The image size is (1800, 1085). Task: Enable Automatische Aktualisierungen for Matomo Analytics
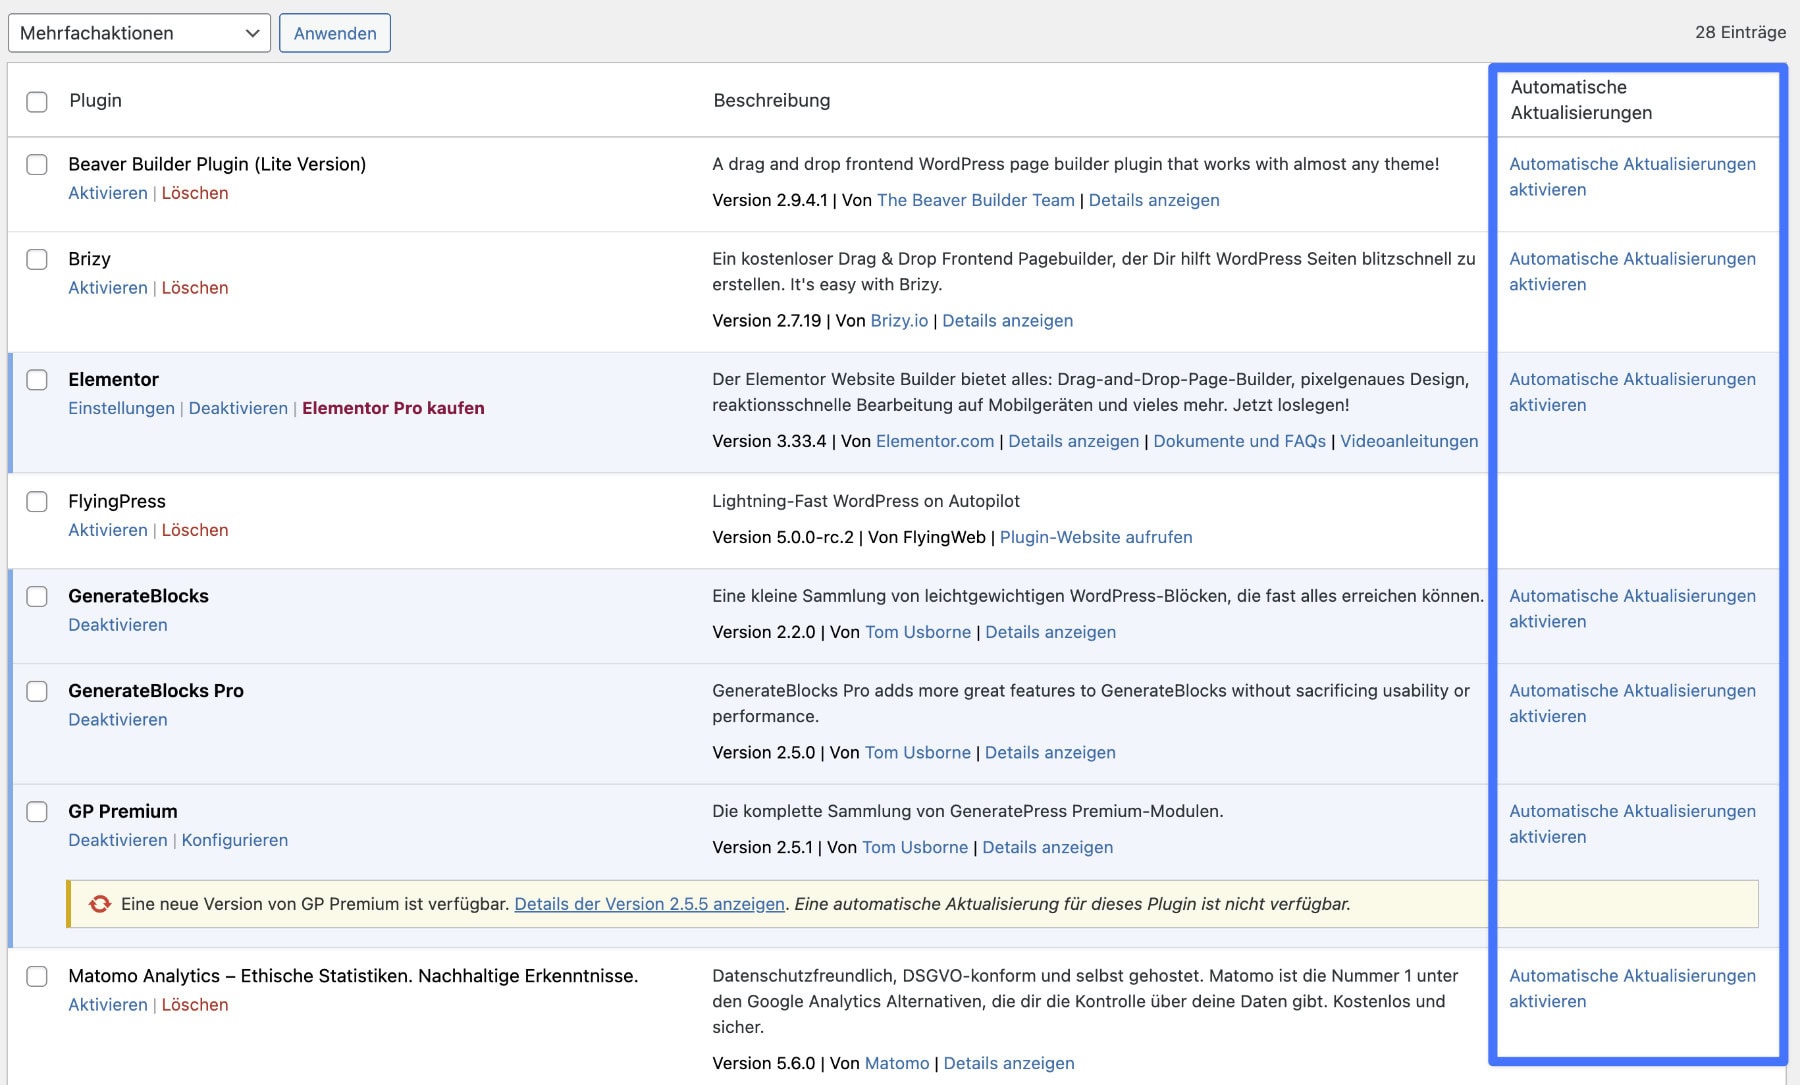(x=1633, y=988)
